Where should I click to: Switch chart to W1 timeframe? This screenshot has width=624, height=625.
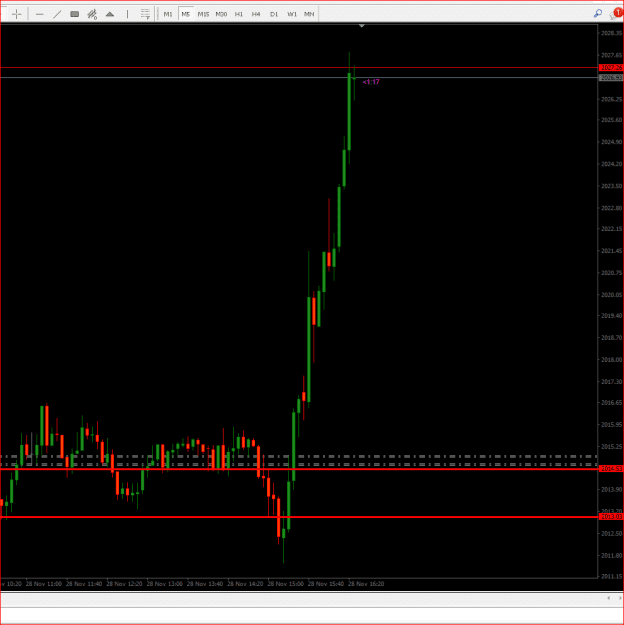click(x=292, y=14)
